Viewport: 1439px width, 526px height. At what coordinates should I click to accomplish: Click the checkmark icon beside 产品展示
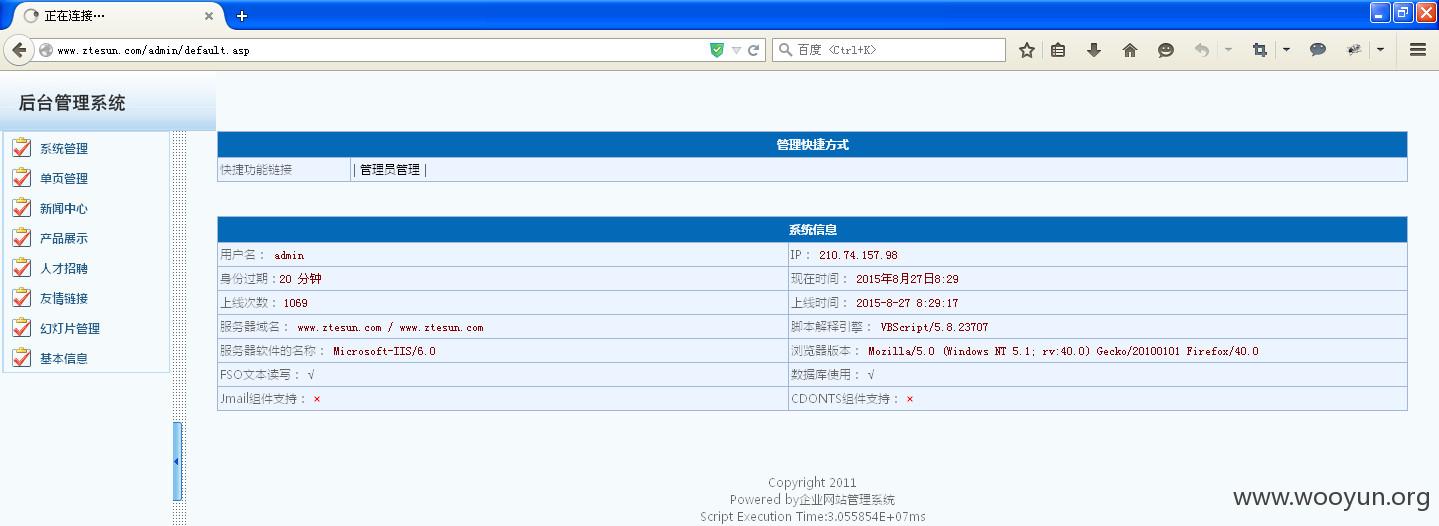pos(21,238)
